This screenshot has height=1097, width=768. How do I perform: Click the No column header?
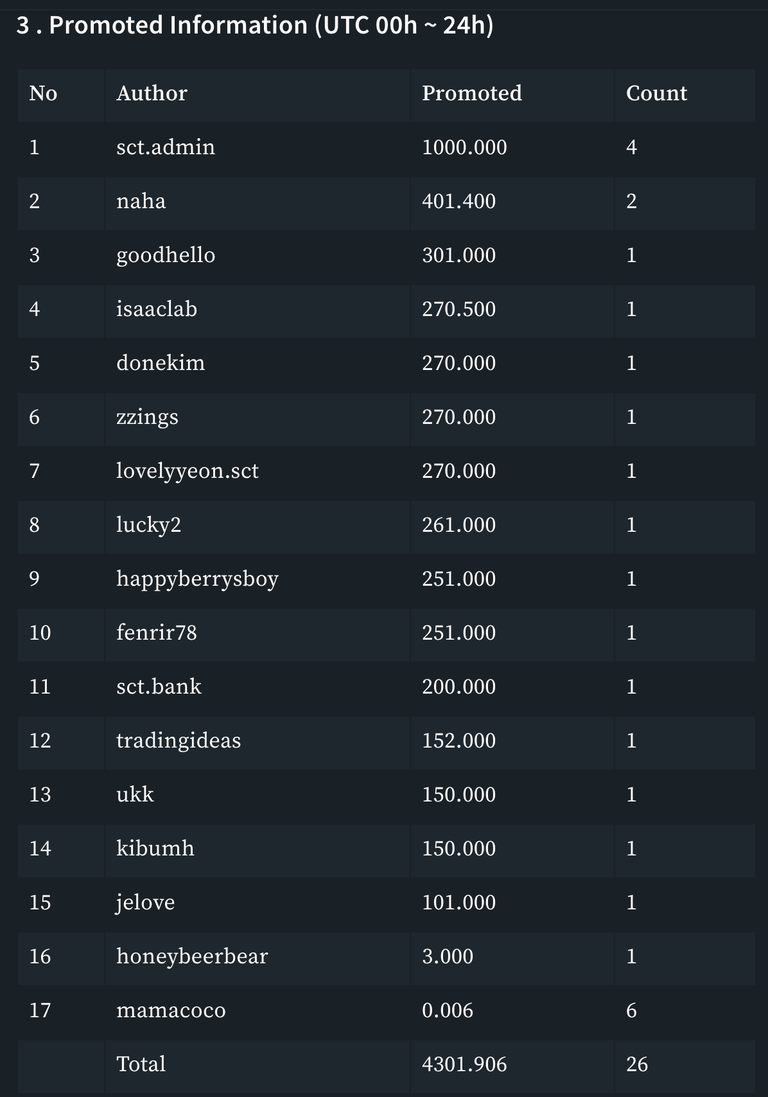43,93
